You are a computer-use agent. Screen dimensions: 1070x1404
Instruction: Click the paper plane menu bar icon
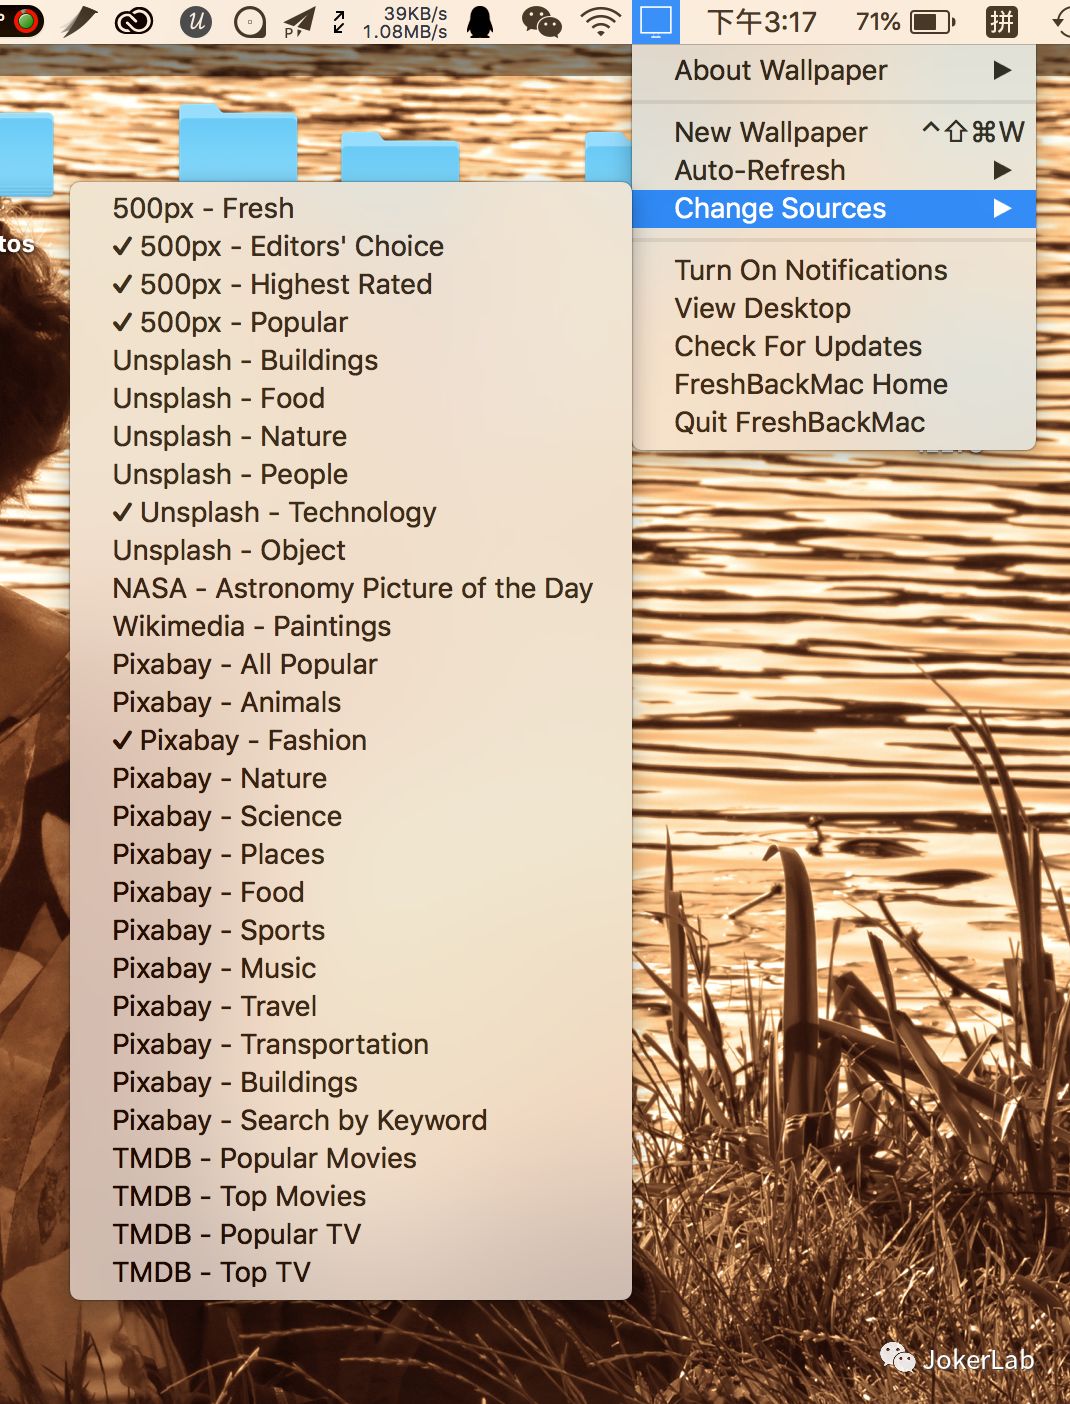pyautogui.click(x=299, y=22)
